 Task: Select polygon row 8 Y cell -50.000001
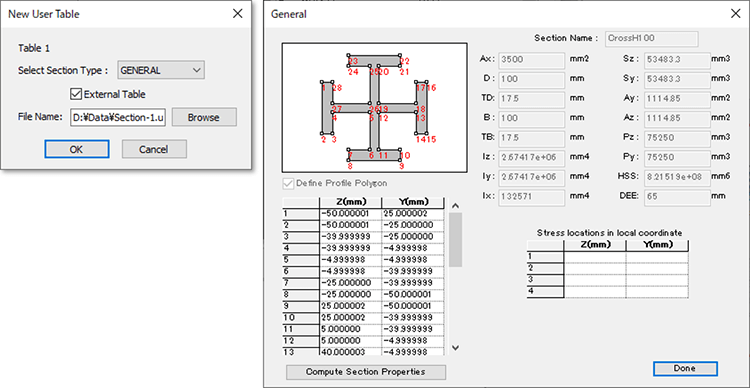coord(413,295)
